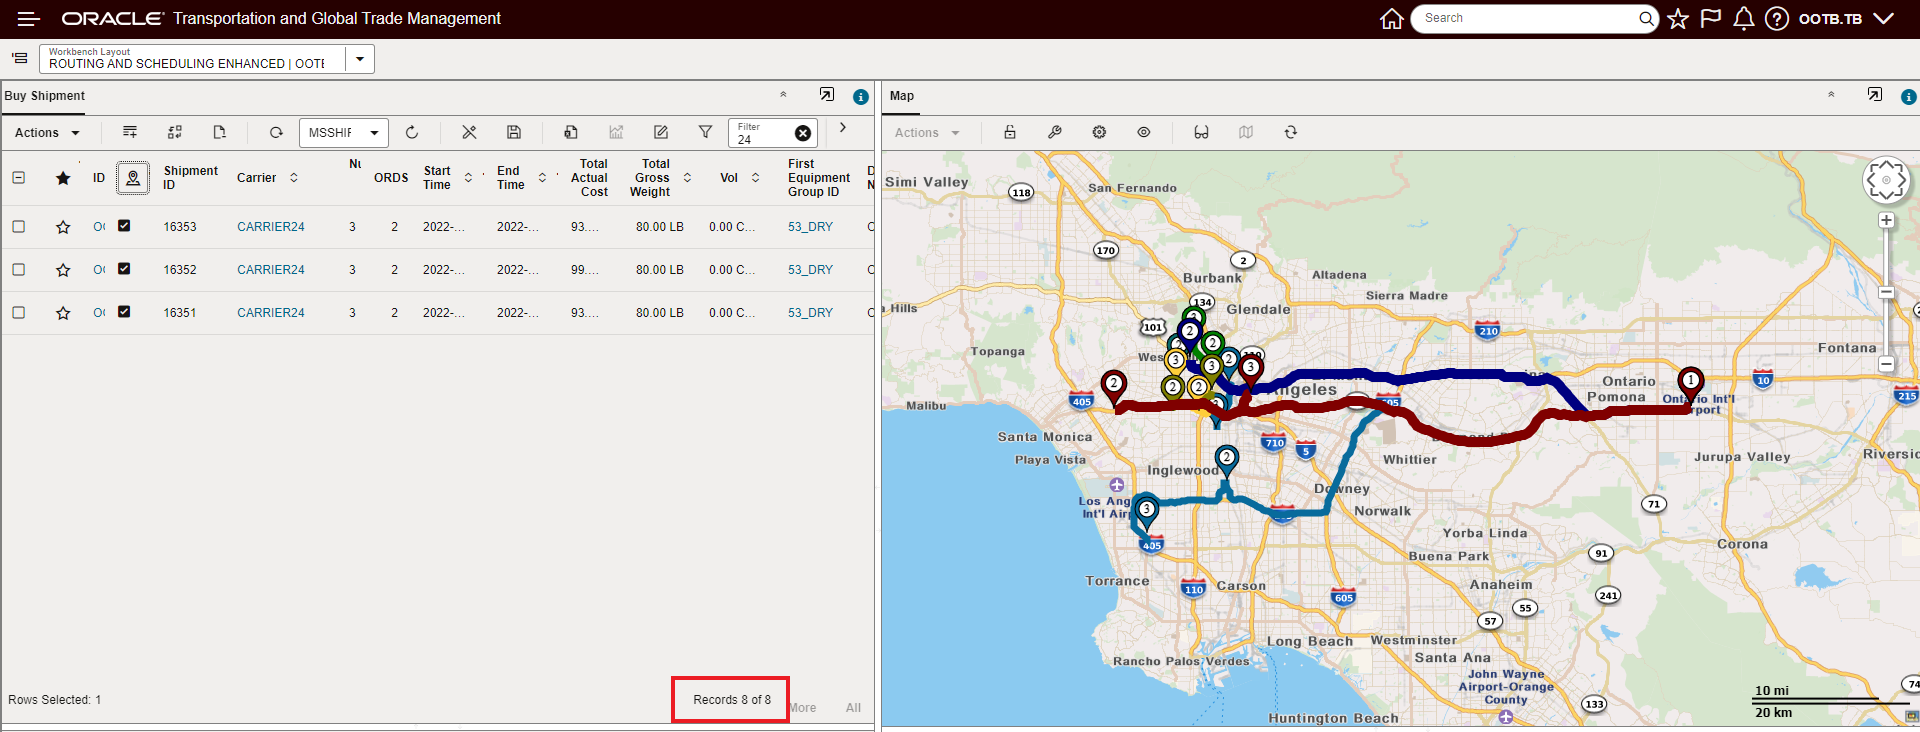Refresh the map with the sync icon
The image size is (1920, 732).
pos(1291,132)
